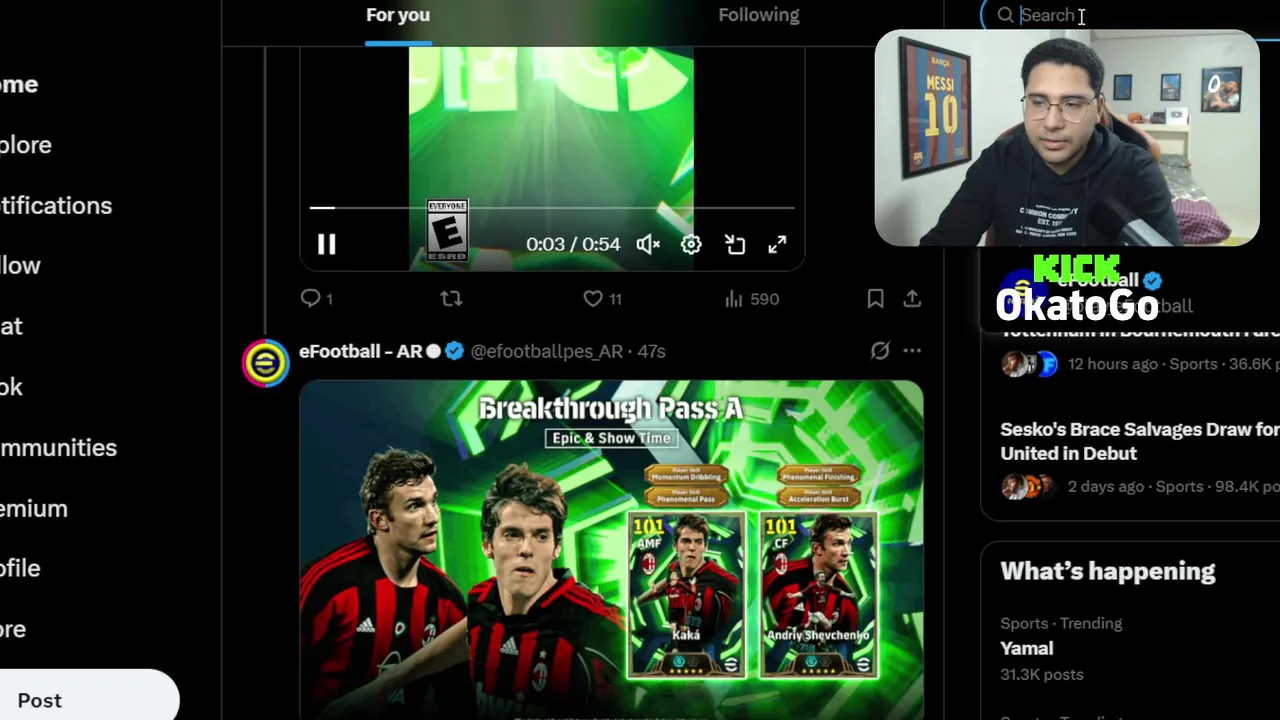Toggle picture-in-picture mode icon

click(735, 245)
